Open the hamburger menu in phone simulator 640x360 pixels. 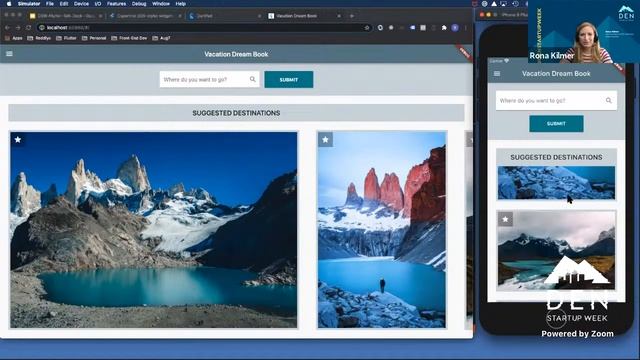click(x=497, y=74)
